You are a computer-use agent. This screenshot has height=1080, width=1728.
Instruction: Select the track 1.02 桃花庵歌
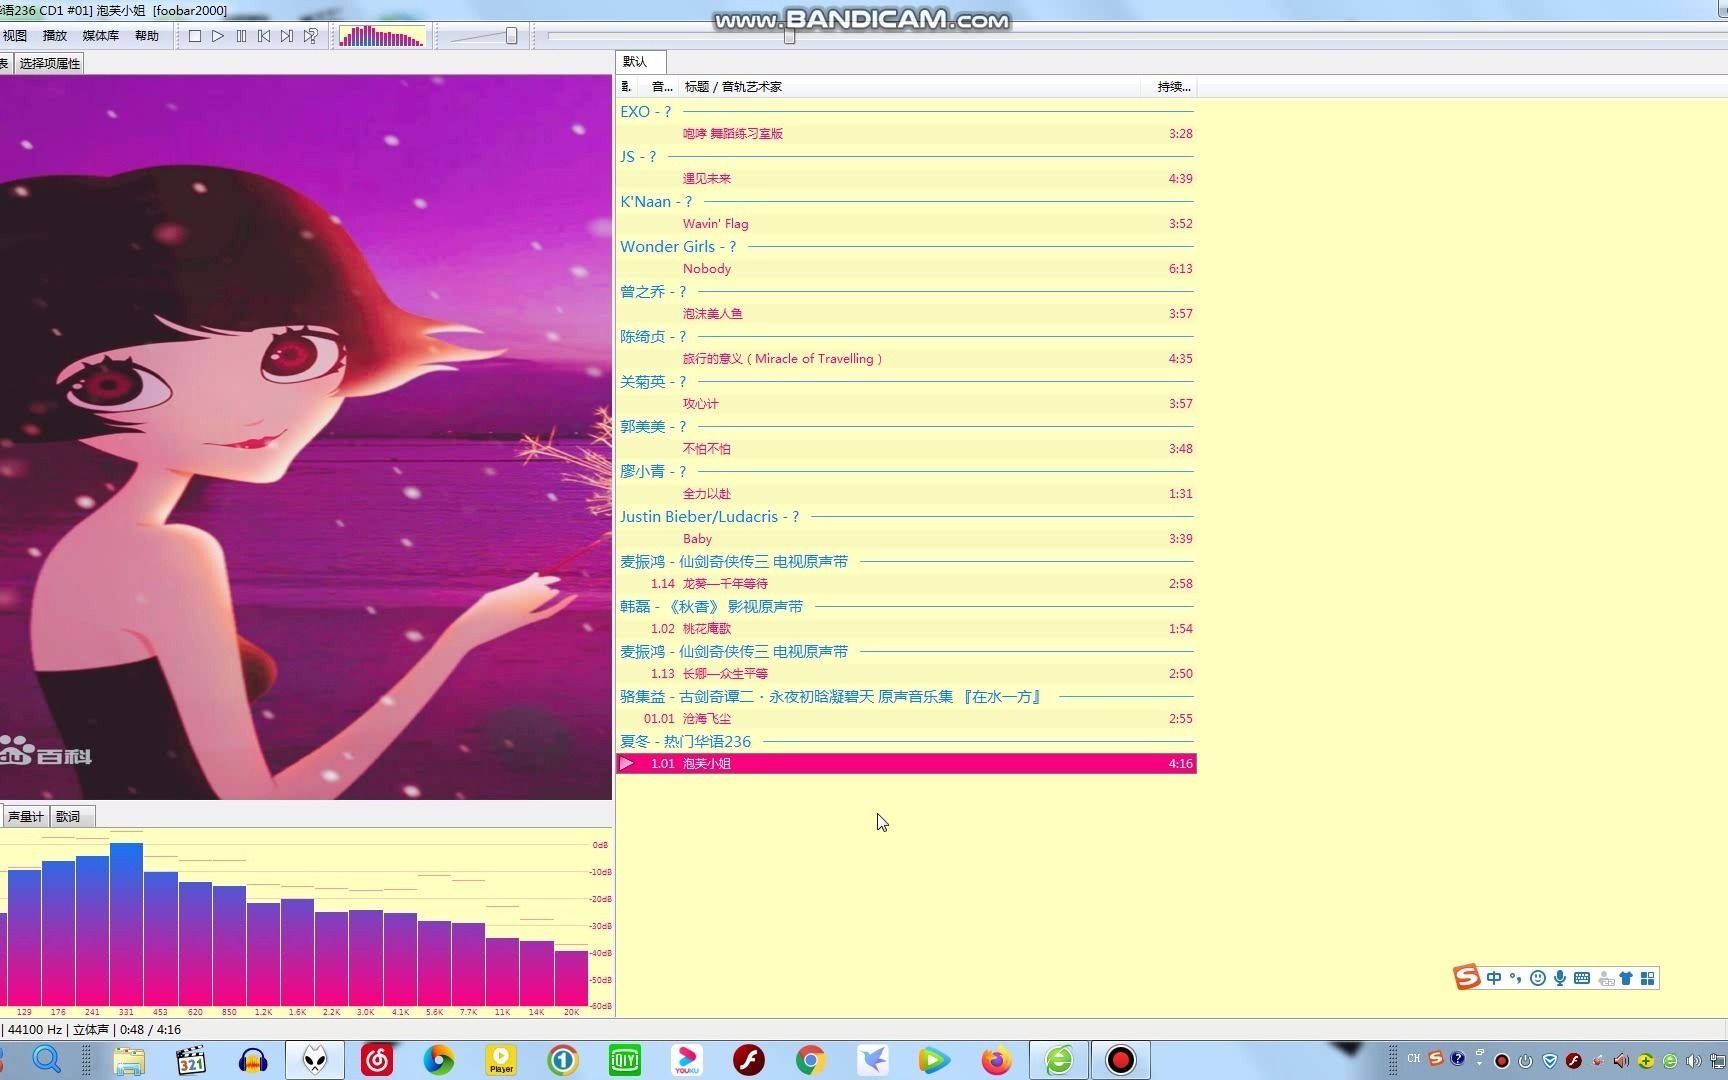[x=906, y=629]
